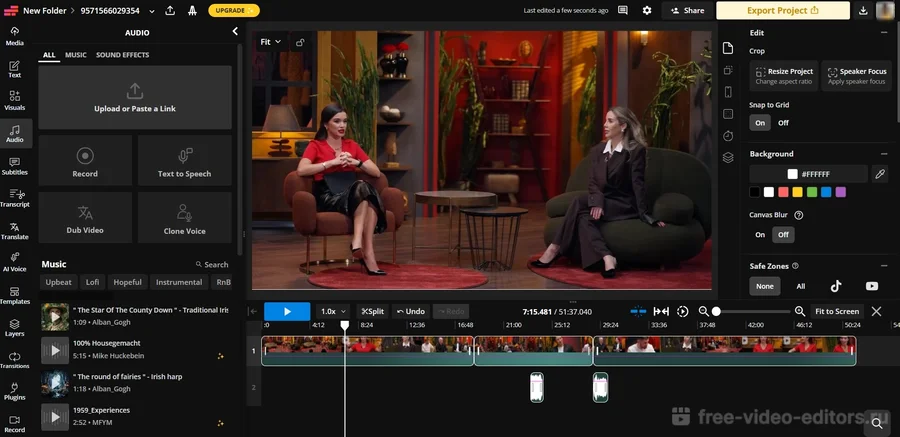Select the AI Voice sidebar icon
This screenshot has width=900, height=437.
coord(15,262)
